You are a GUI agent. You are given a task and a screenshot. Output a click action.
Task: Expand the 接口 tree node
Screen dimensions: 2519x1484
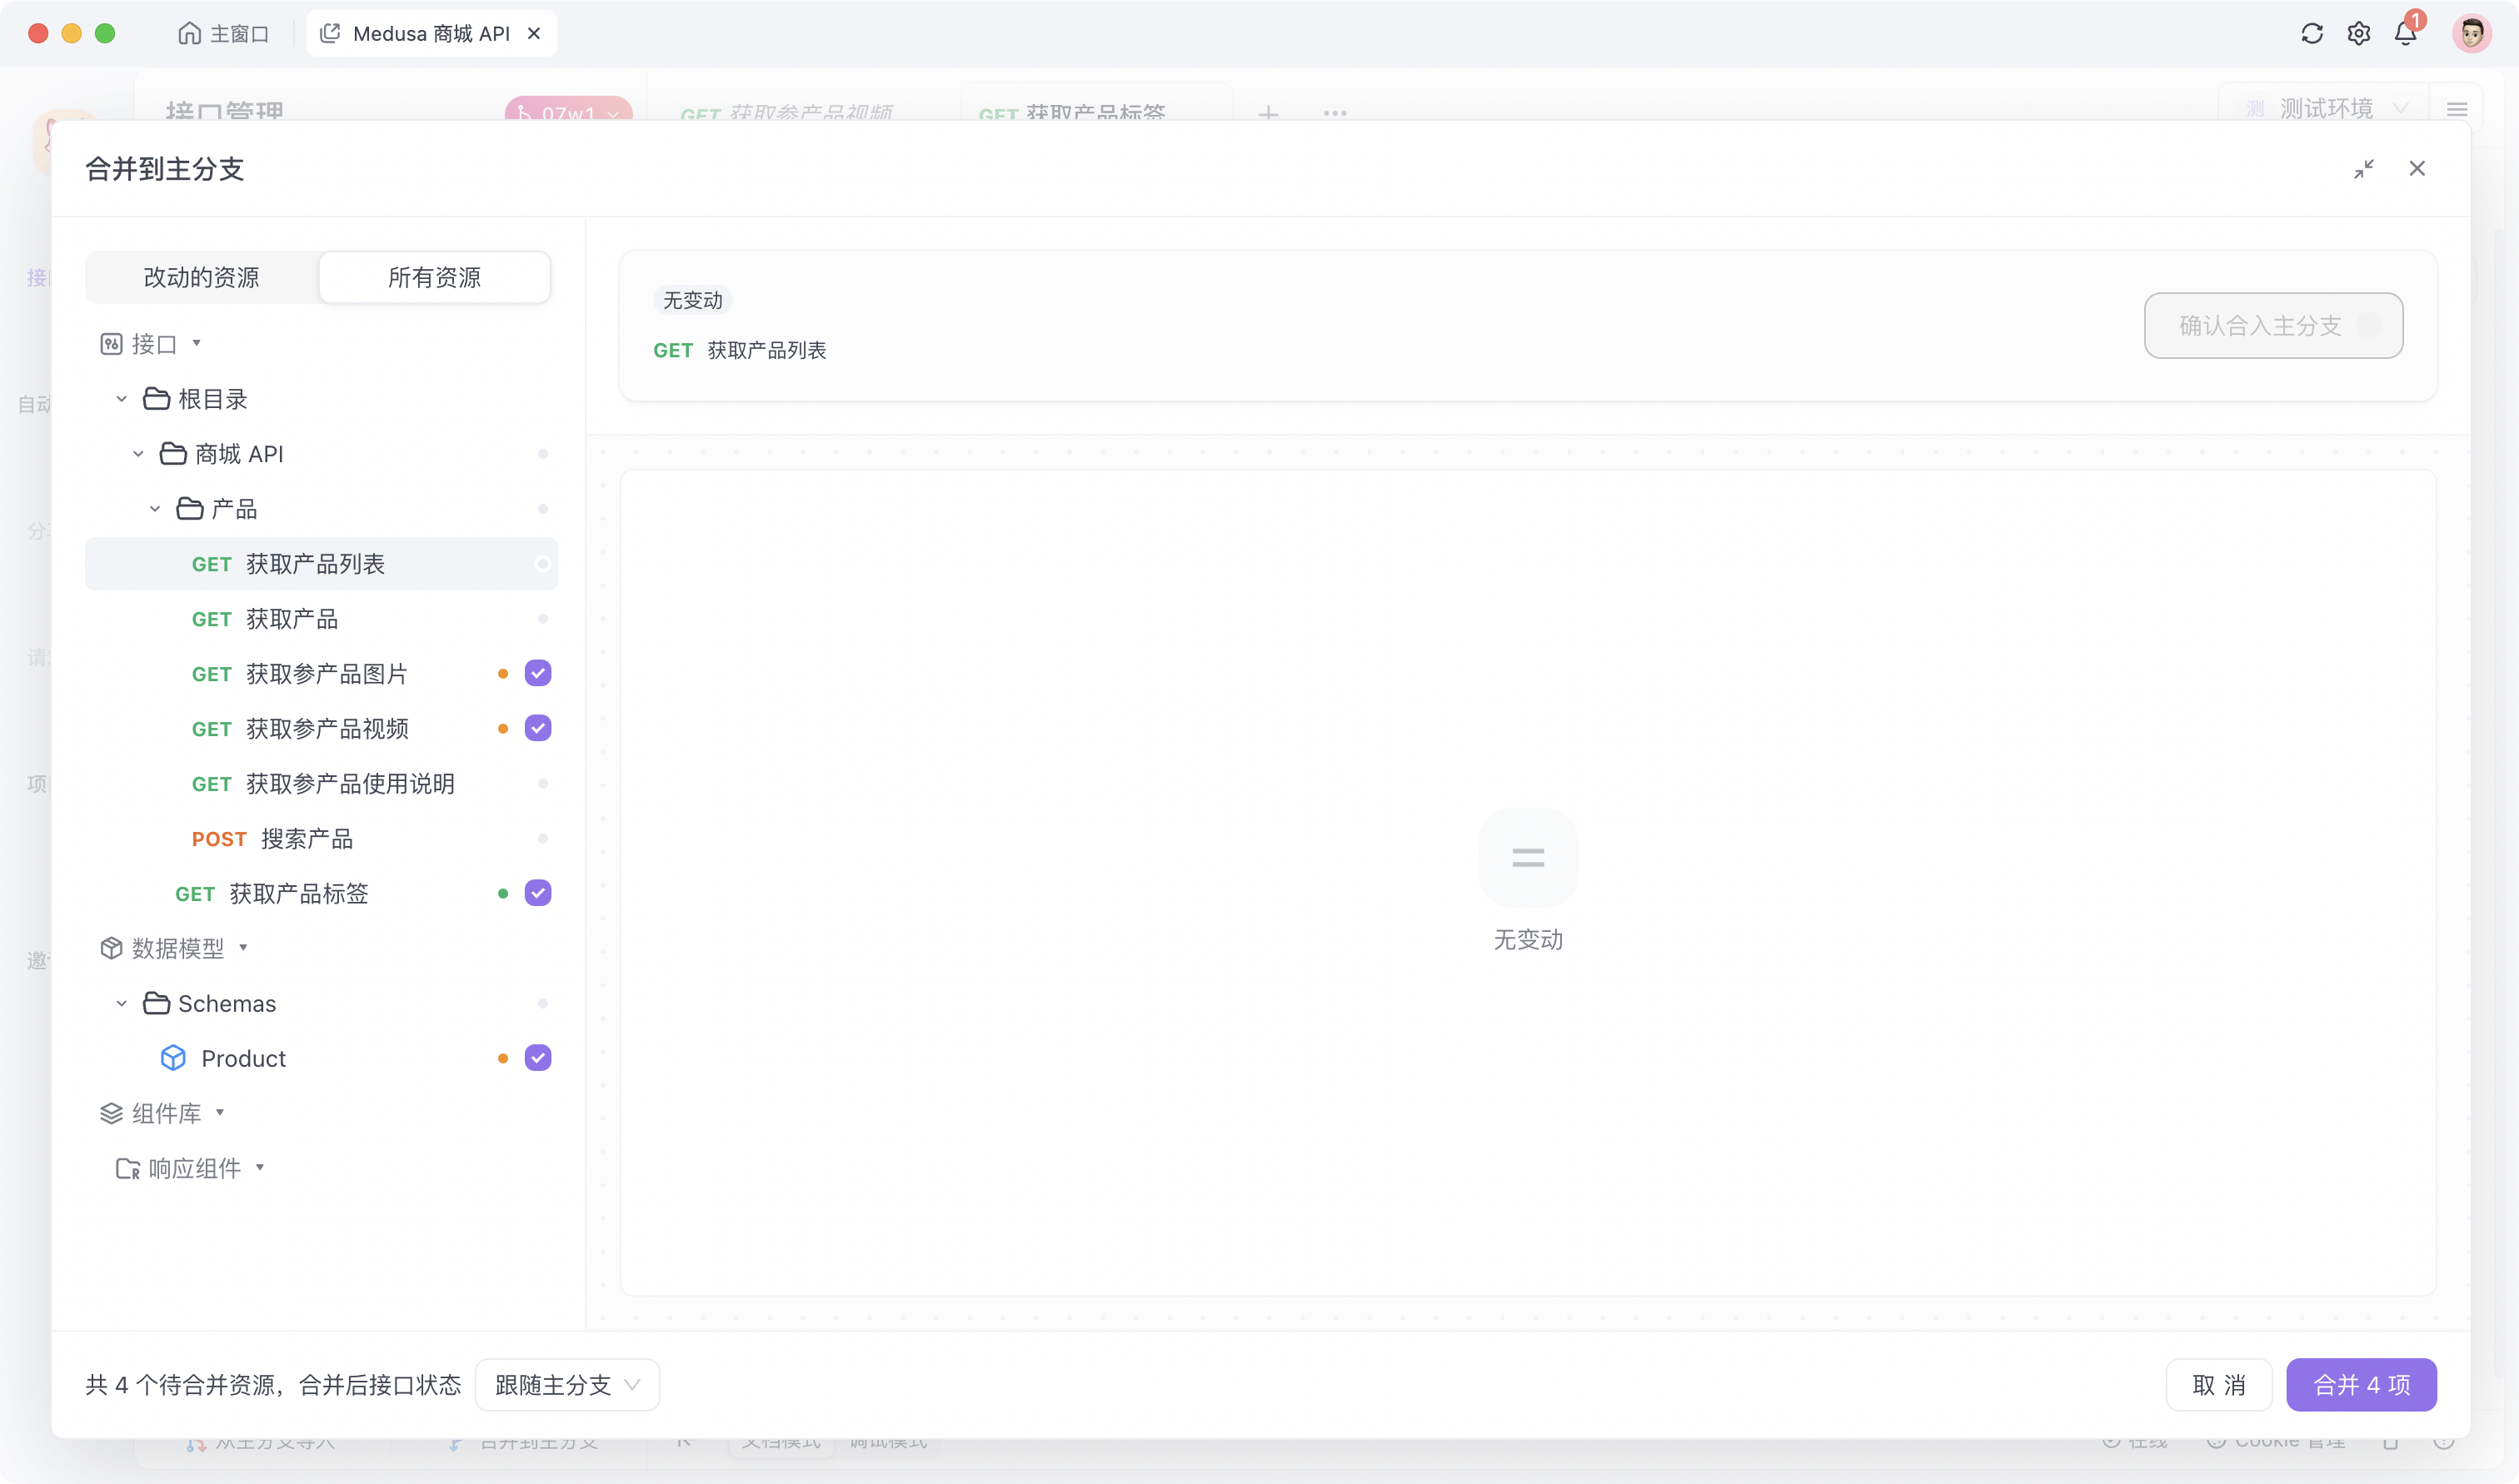point(200,343)
